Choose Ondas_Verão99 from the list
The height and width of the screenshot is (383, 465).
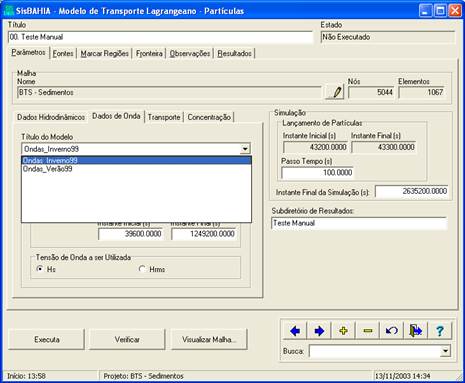(x=136, y=169)
